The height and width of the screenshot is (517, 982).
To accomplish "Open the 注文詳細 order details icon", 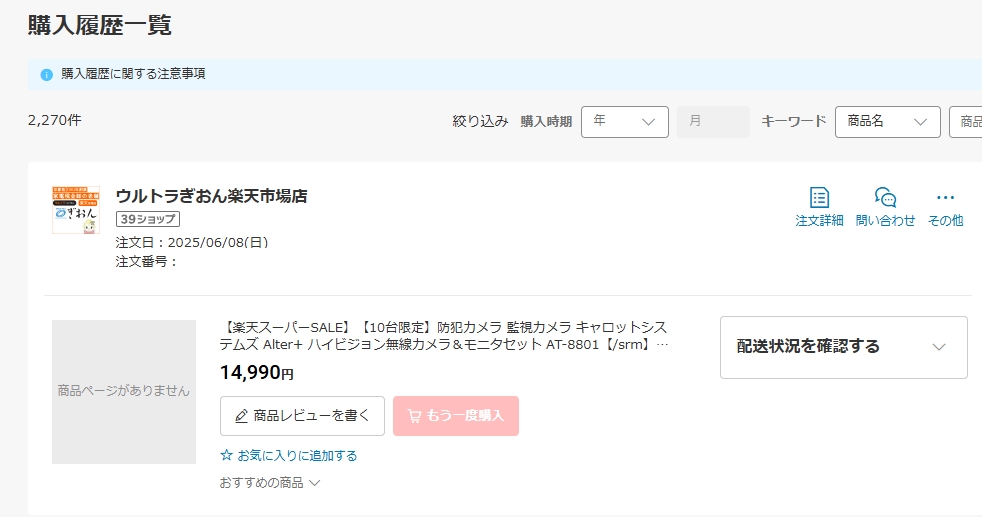I will click(x=819, y=198).
